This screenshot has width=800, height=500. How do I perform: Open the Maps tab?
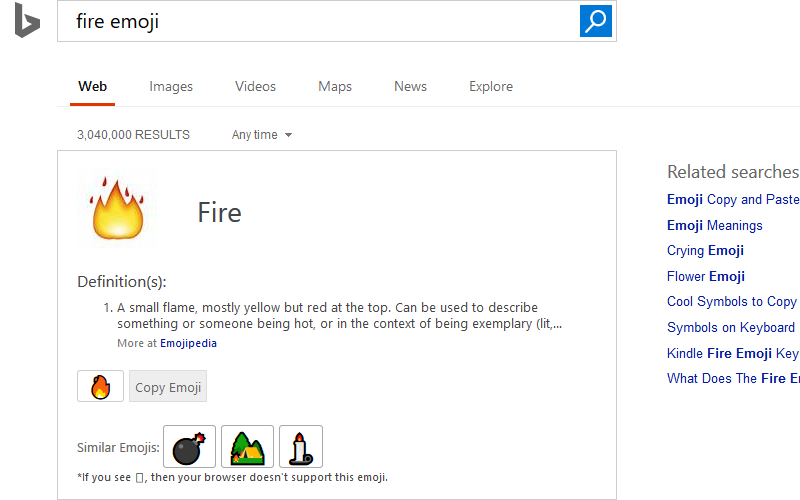[335, 86]
